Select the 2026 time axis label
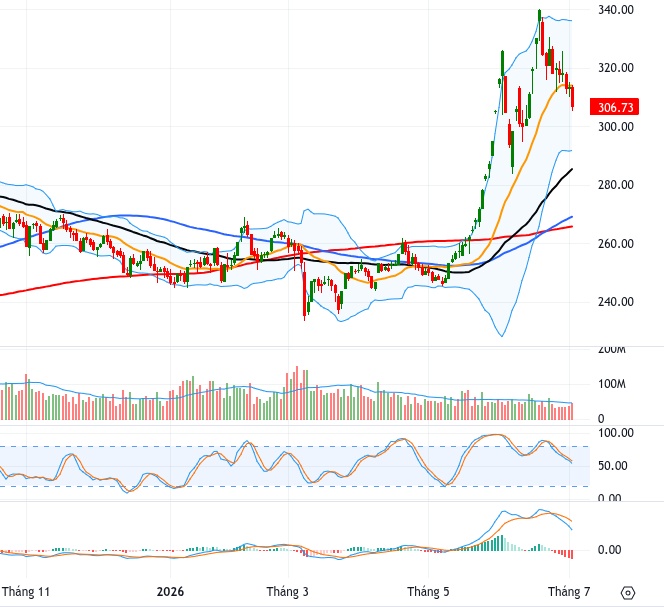The height and width of the screenshot is (607, 664). [170, 591]
